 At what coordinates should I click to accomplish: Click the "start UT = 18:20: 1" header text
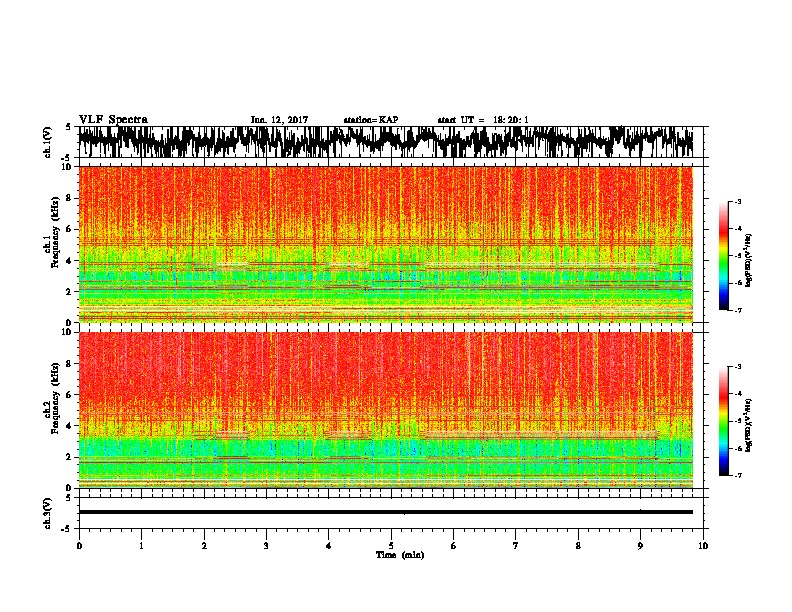coord(483,120)
